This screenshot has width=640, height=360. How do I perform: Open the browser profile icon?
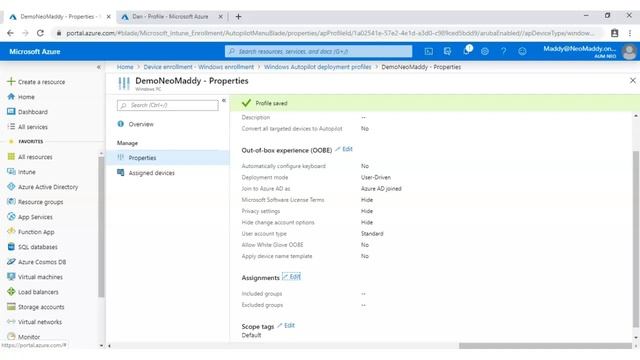coord(614,33)
